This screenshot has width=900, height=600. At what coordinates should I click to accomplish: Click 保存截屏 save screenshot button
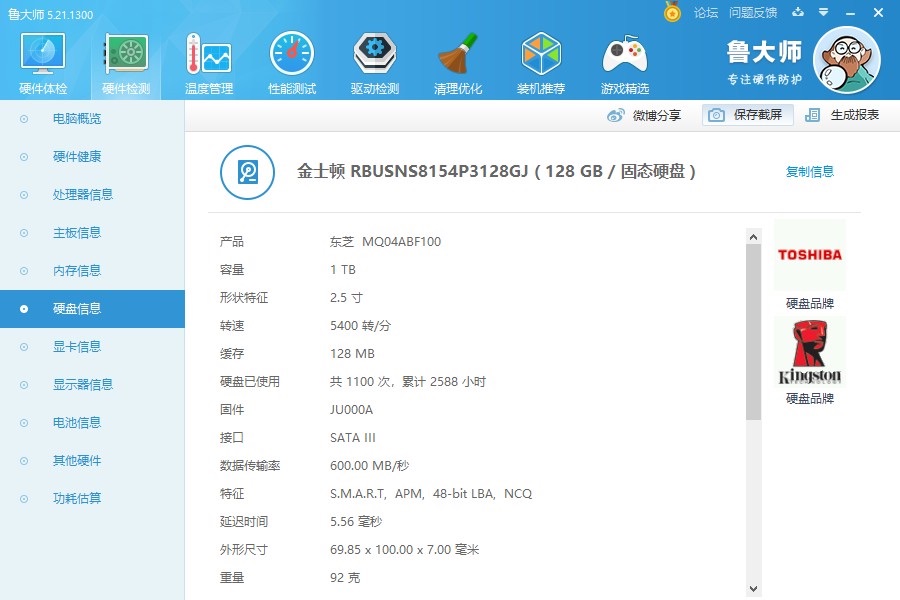coord(747,115)
